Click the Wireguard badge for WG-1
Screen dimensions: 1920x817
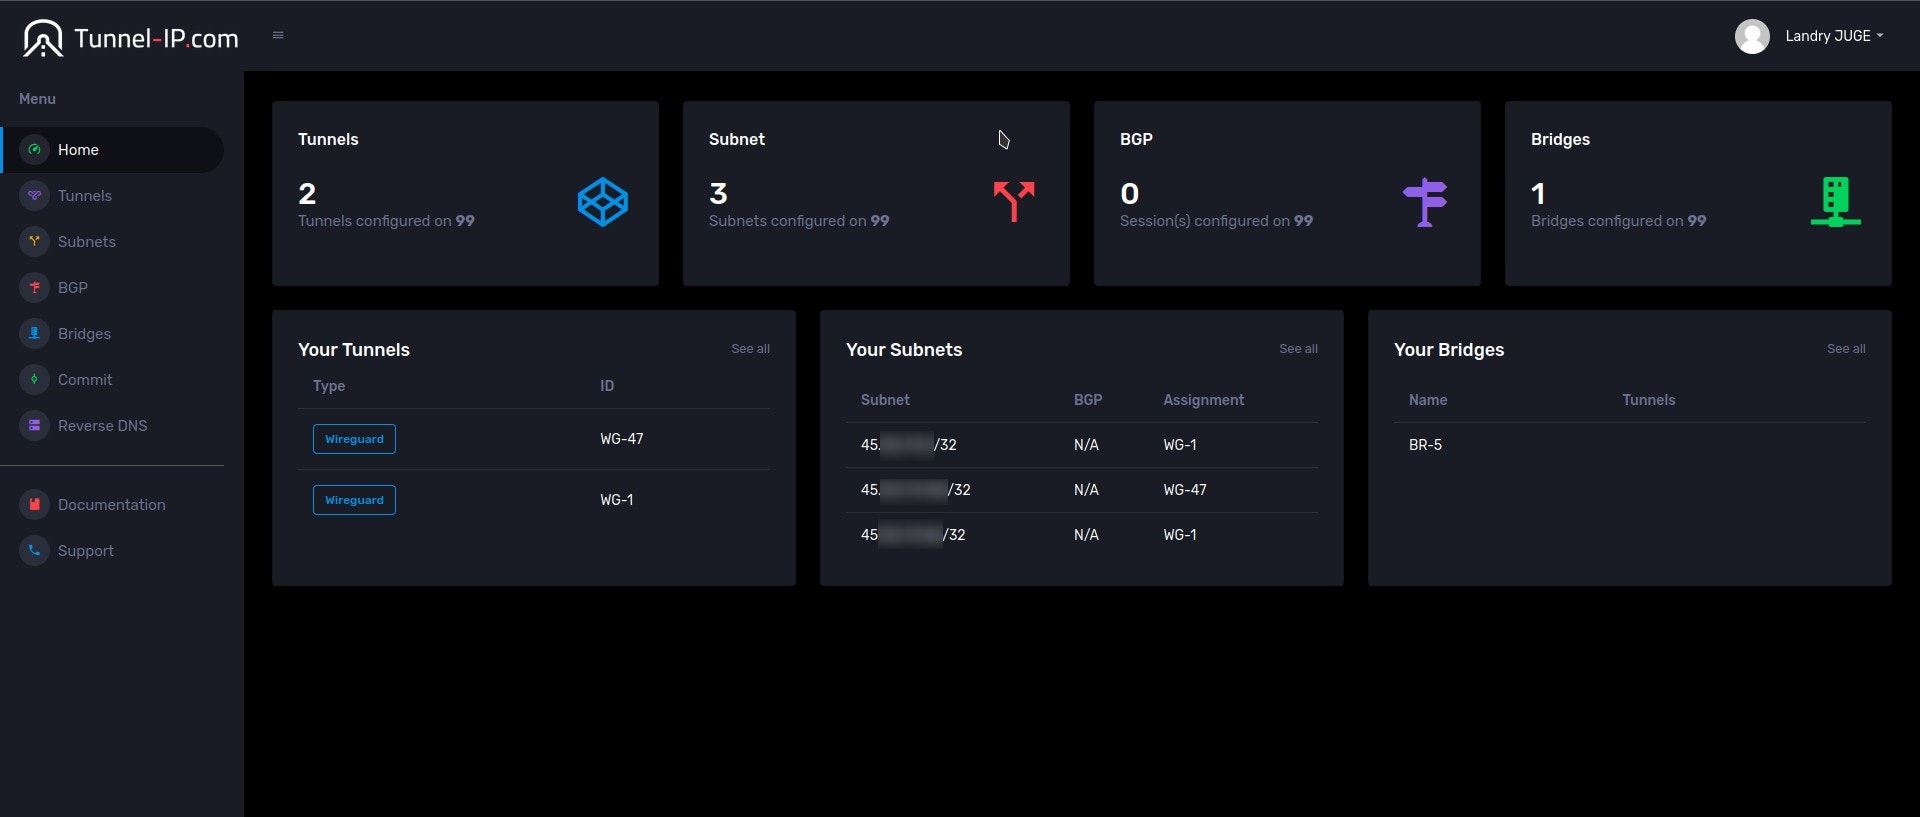[354, 500]
